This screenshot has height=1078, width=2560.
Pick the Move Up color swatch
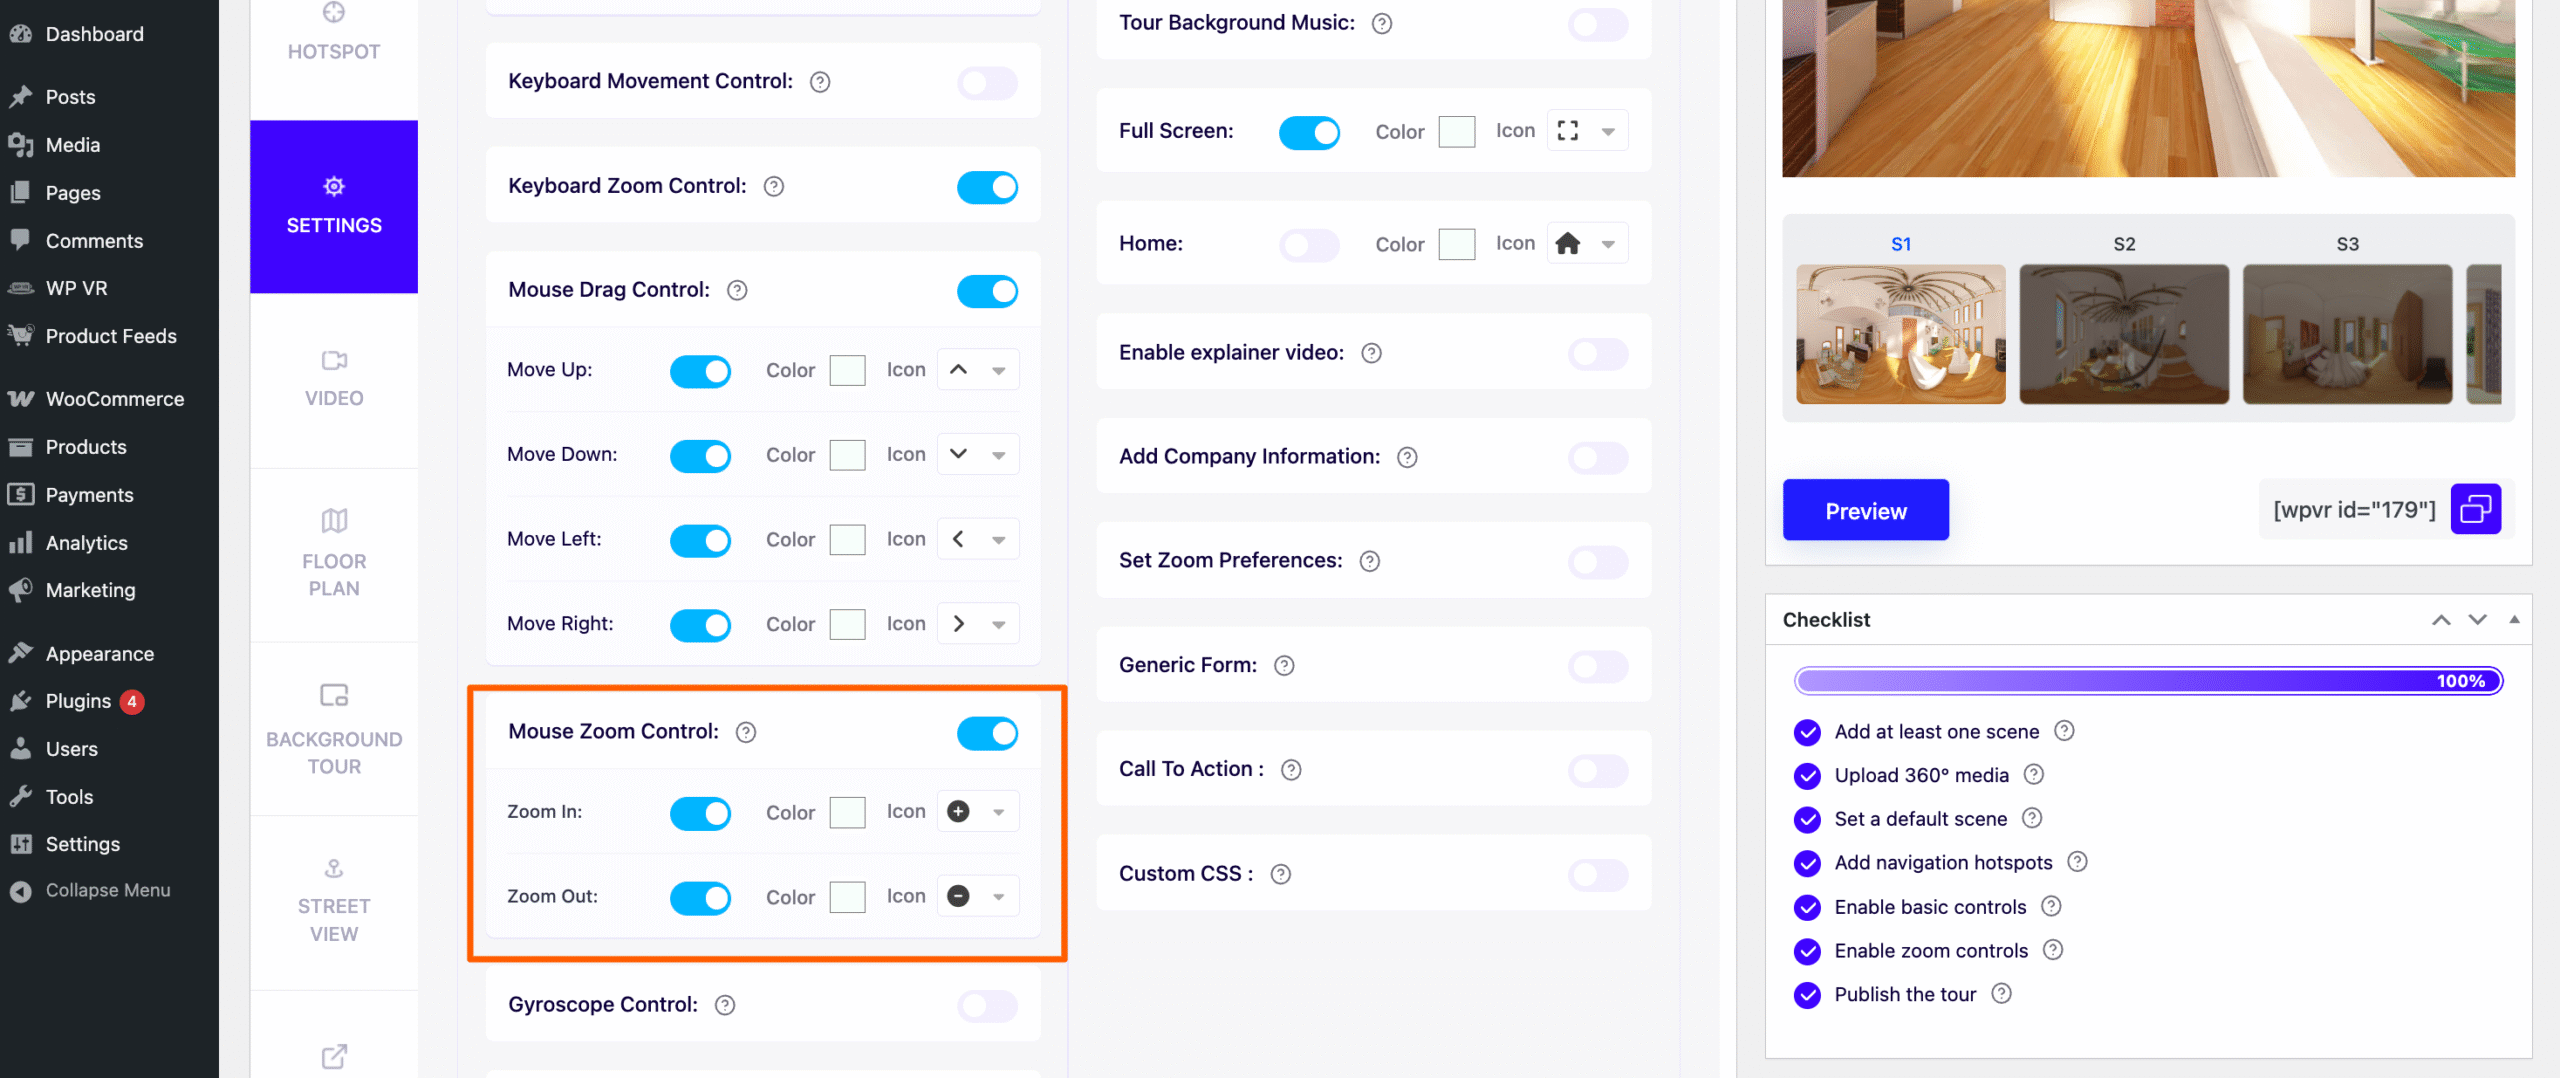(847, 370)
